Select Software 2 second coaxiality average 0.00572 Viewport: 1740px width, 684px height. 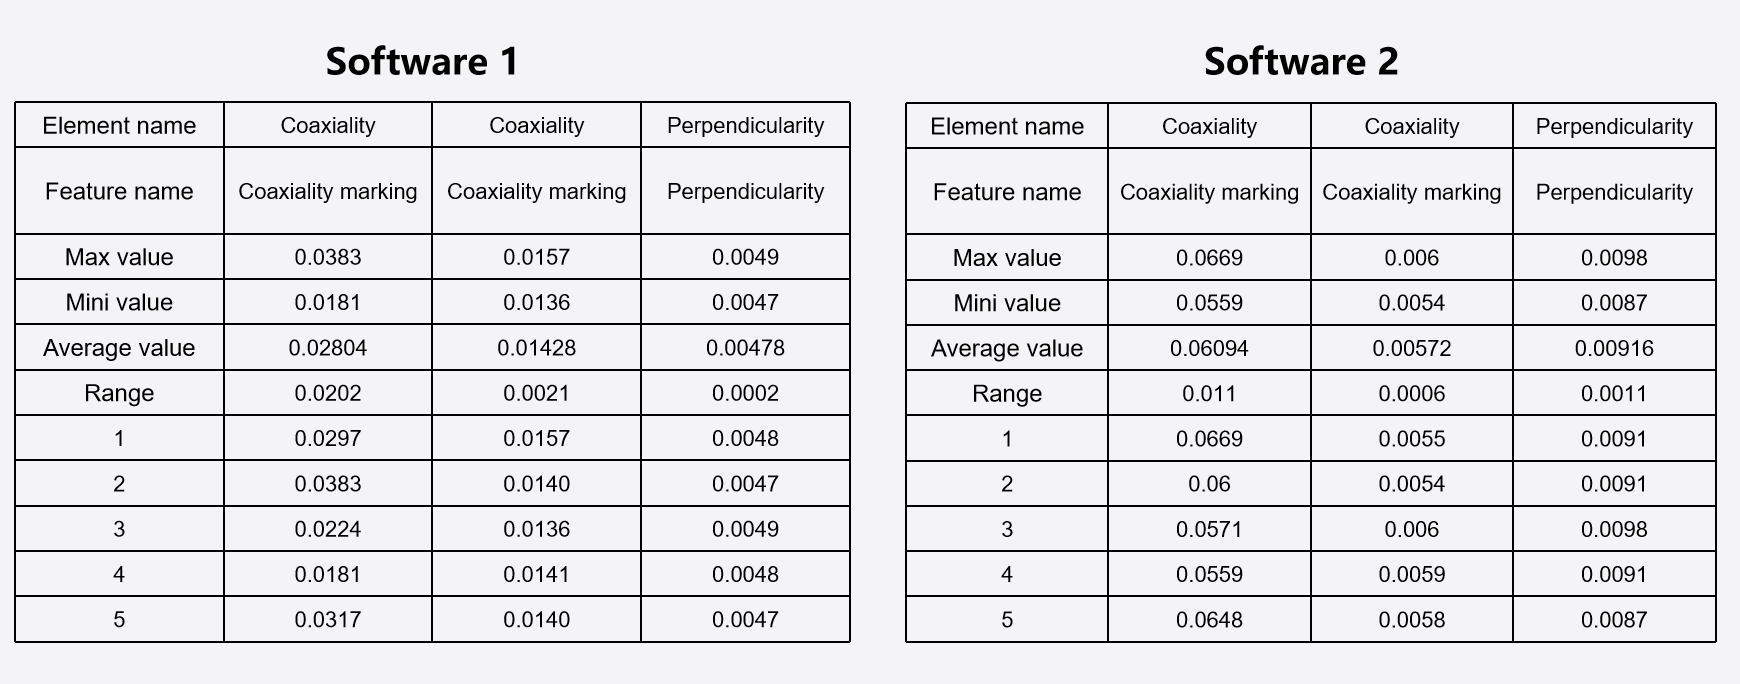1411,349
